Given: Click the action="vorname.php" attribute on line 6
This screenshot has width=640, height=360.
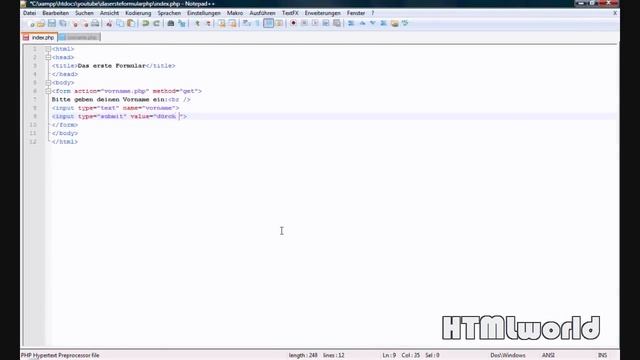Looking at the screenshot, I should pyautogui.click(x=112, y=91).
